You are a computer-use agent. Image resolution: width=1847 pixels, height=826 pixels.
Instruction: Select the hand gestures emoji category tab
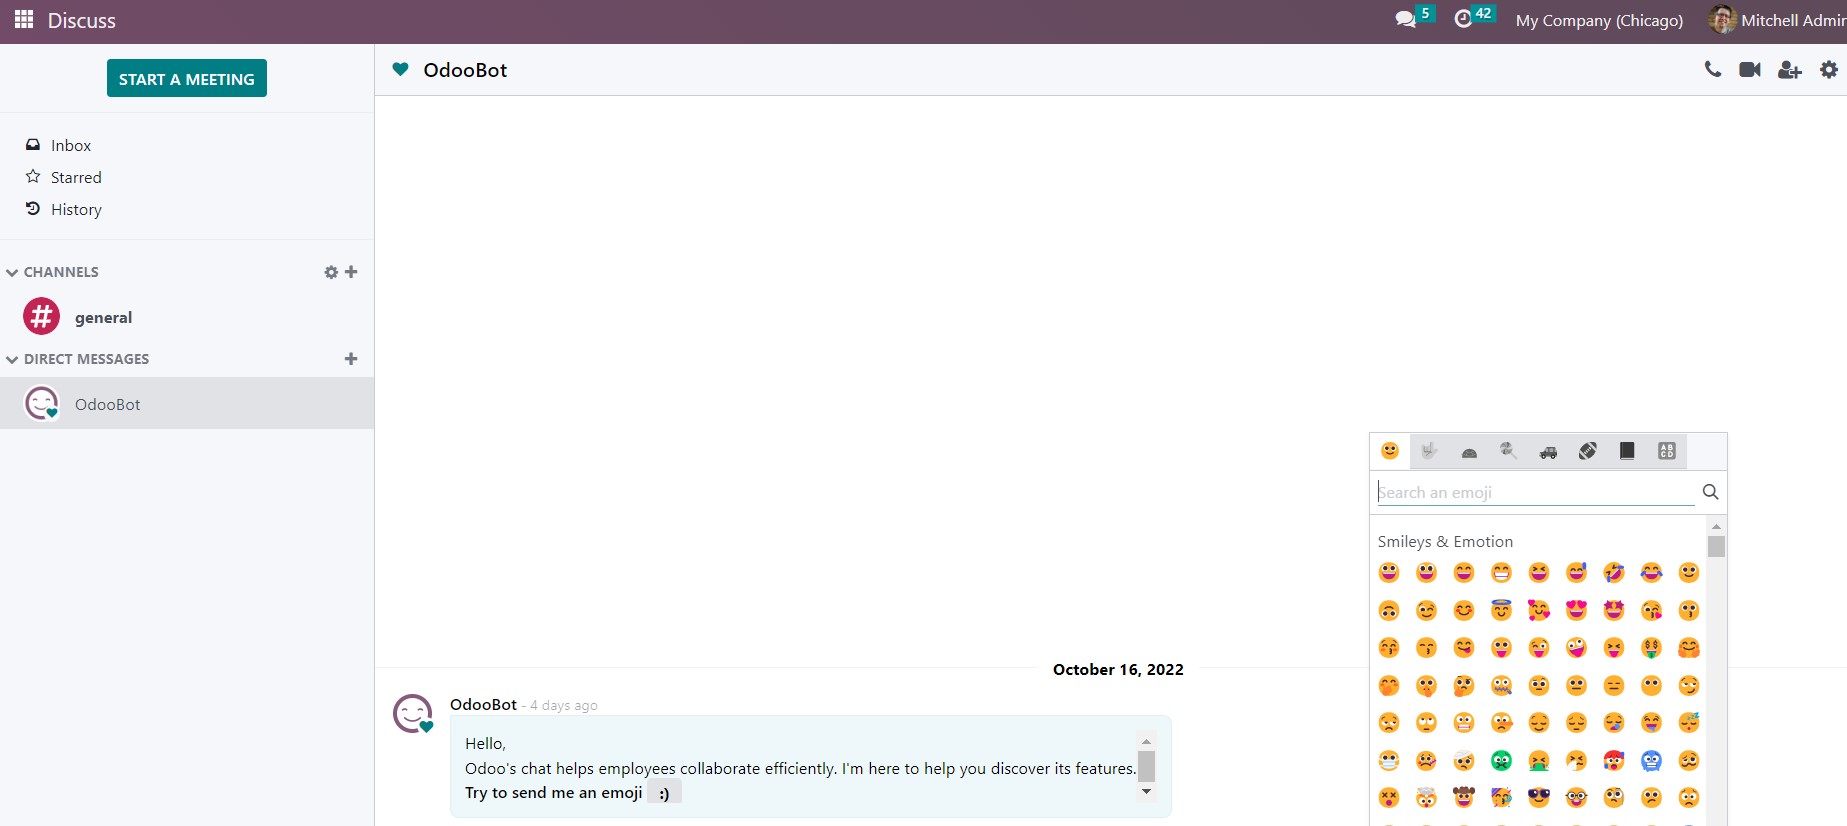(1430, 451)
